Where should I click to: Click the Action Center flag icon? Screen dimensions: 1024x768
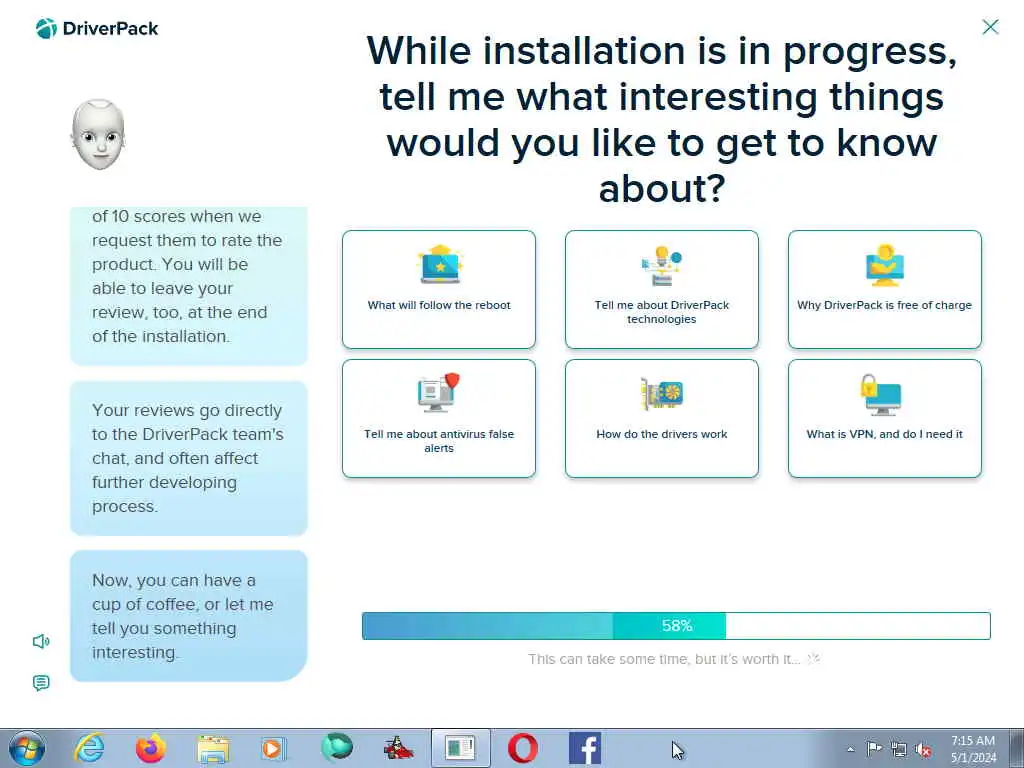(x=874, y=748)
